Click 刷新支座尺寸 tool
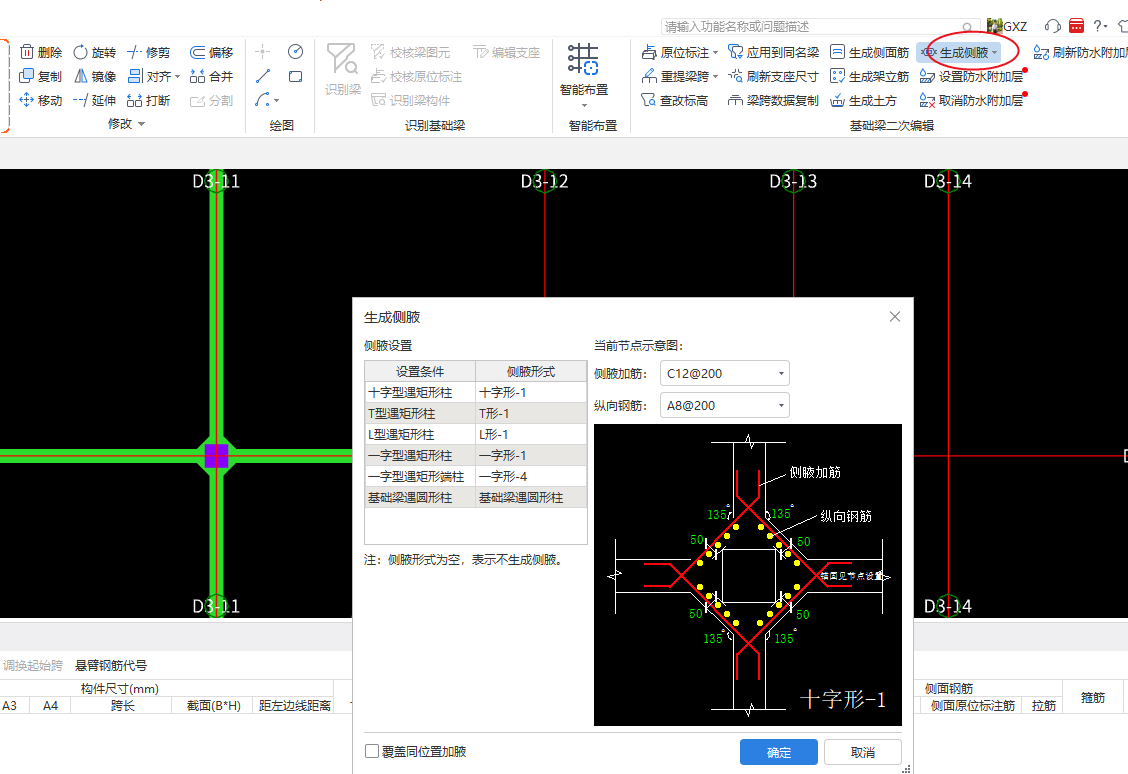This screenshot has height=774, width=1128. click(x=773, y=76)
